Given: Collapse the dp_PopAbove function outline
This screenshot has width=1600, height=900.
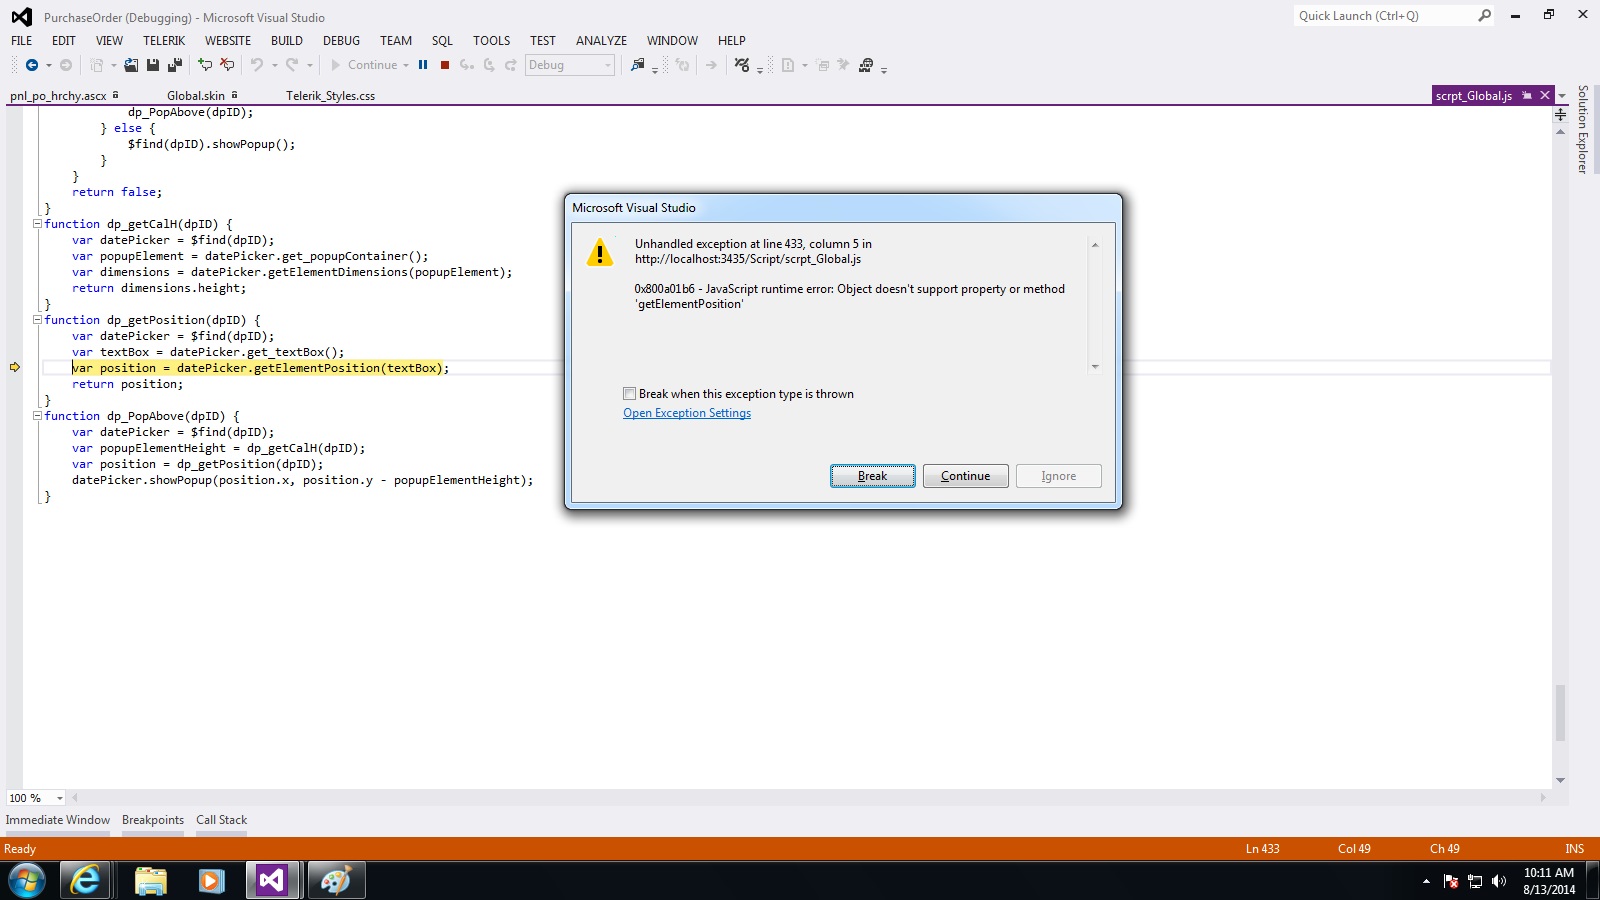Looking at the screenshot, I should click(38, 416).
